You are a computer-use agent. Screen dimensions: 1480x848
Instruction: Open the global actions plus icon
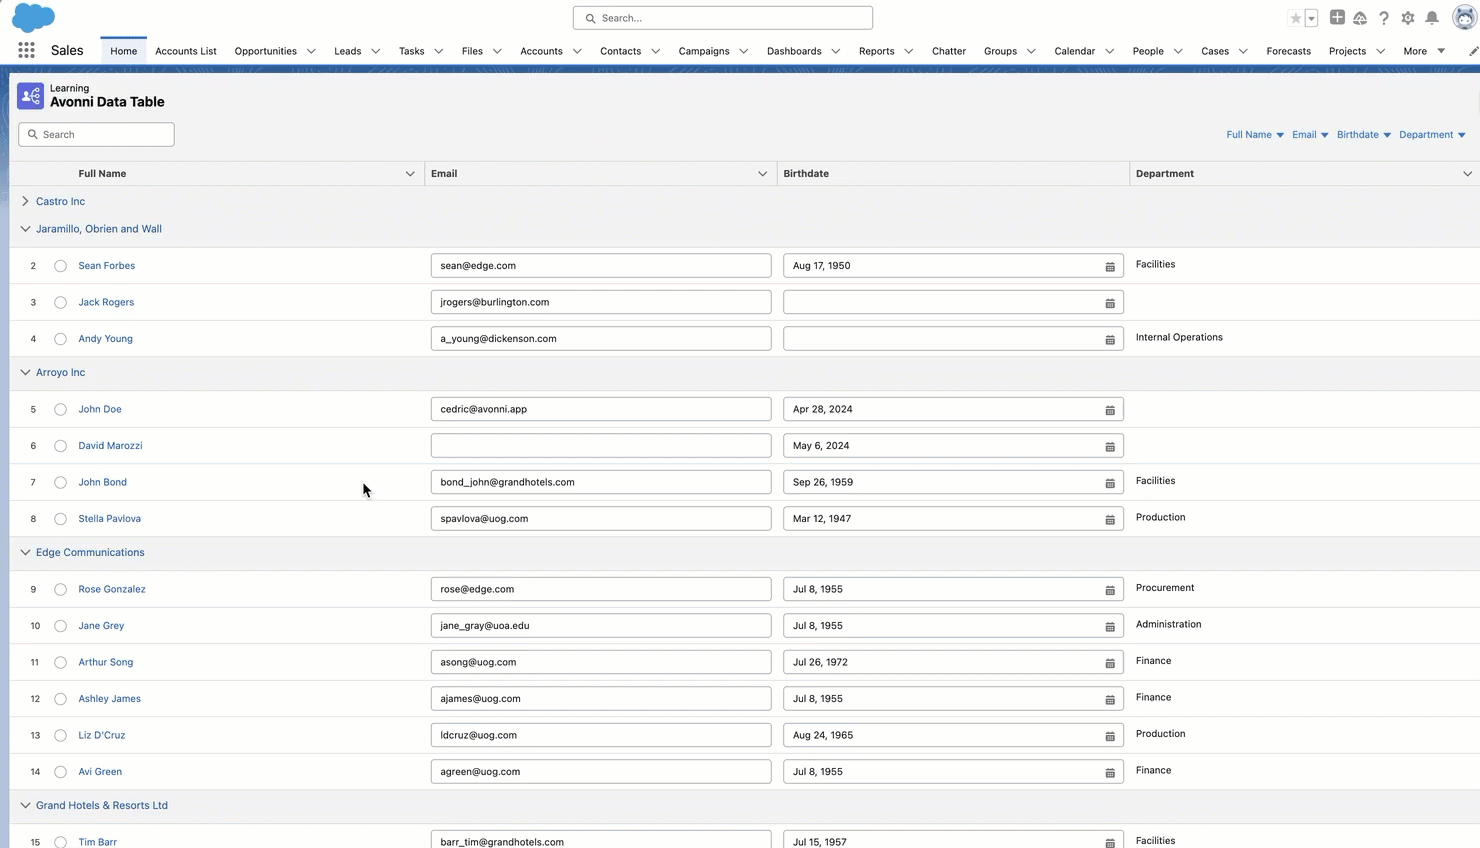(x=1337, y=17)
